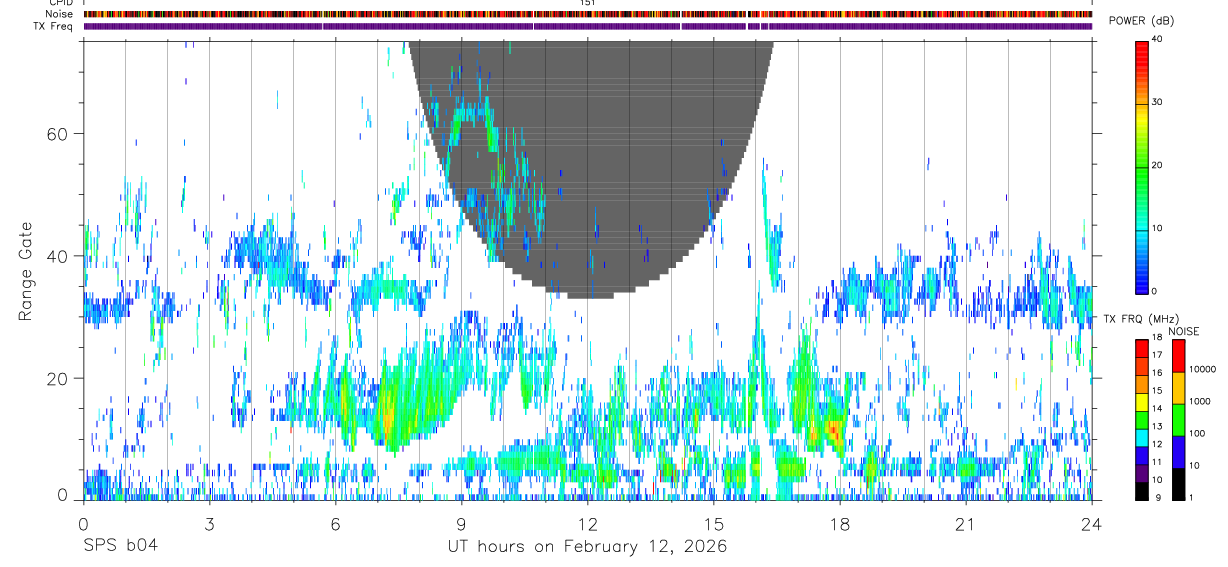1228x567 pixels.
Task: Click the orange segment of the NOISE colorbar
Action: click(1178, 388)
